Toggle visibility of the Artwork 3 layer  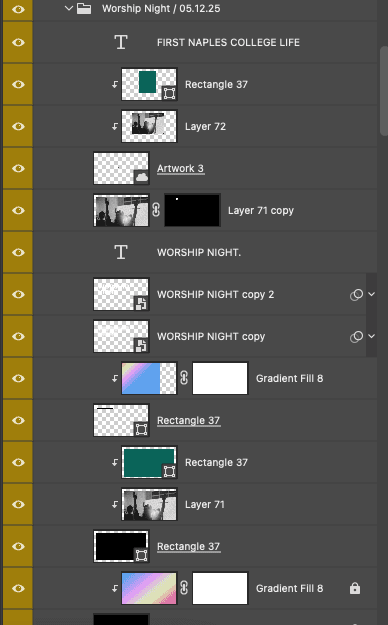[x=18, y=168]
